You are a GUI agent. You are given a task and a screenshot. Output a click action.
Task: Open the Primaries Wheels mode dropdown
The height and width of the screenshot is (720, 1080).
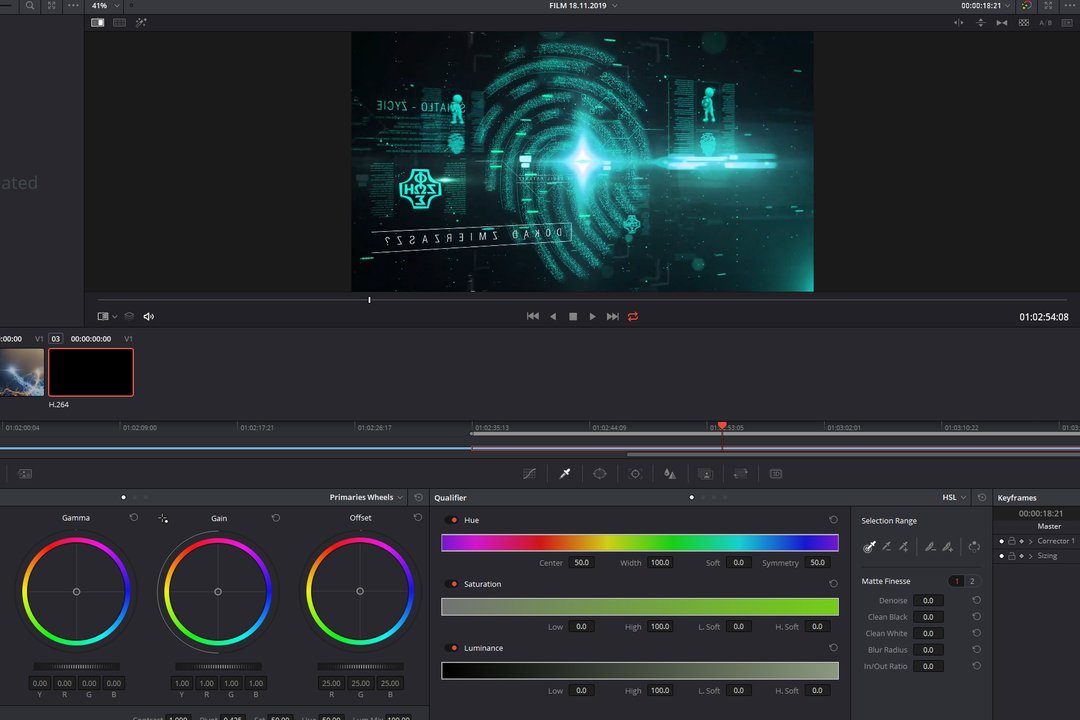click(366, 497)
